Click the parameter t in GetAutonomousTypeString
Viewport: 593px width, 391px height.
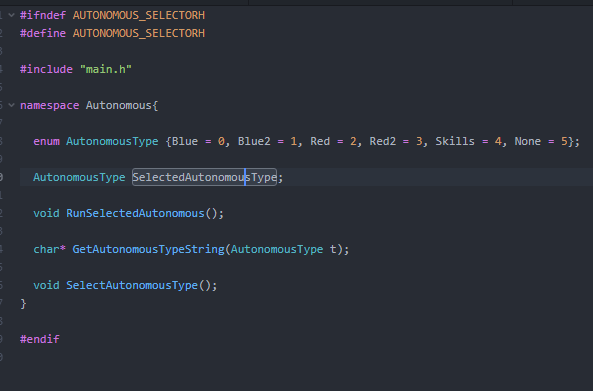click(x=333, y=249)
